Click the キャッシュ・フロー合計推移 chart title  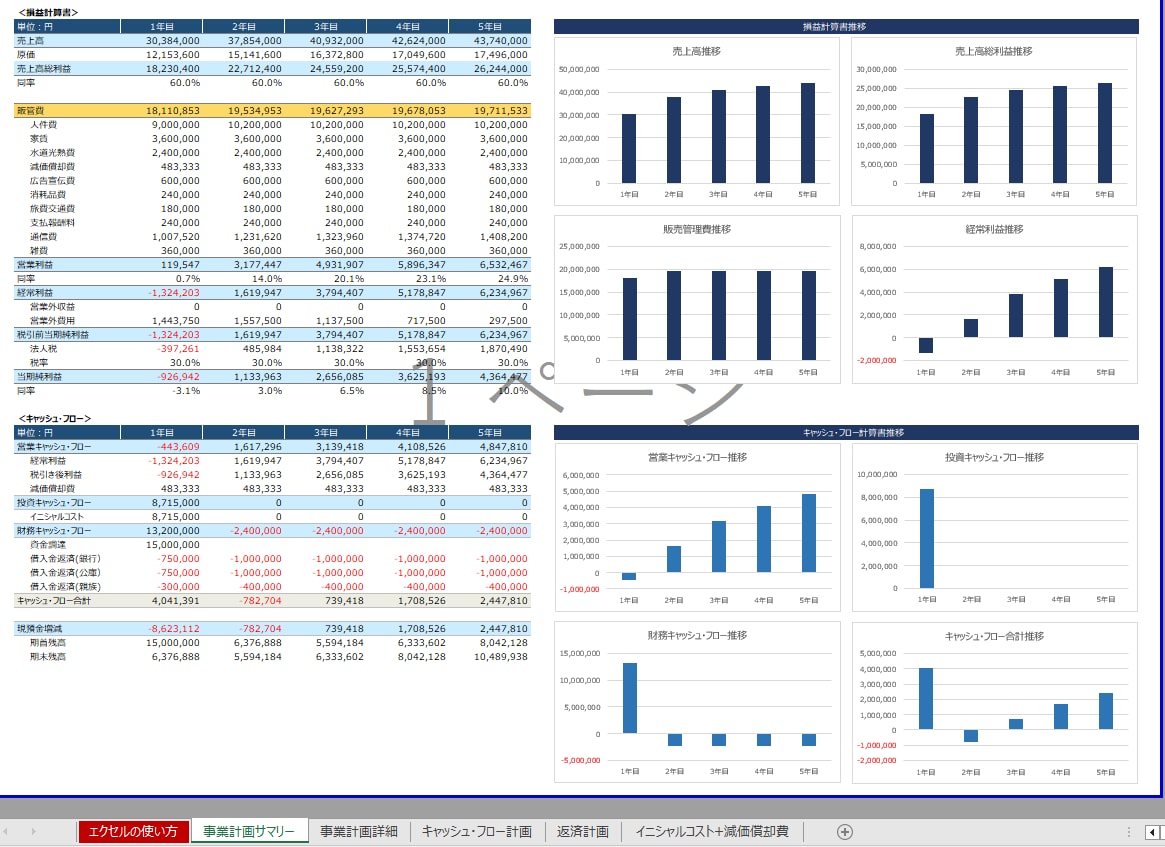click(994, 636)
